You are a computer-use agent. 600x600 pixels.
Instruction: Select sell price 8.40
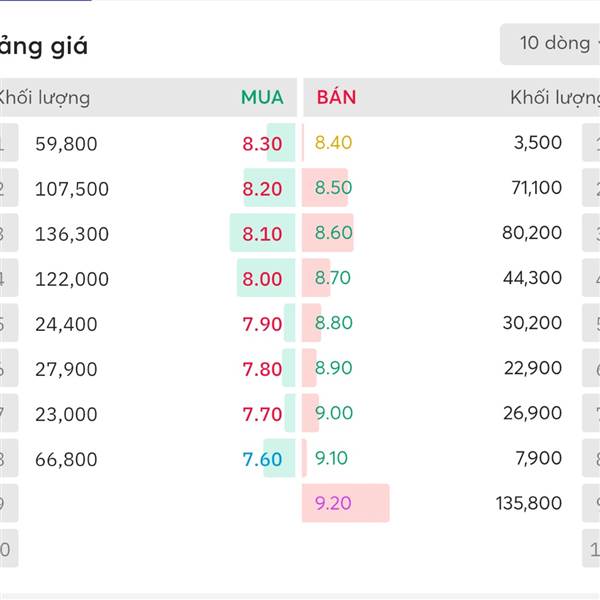[333, 142]
